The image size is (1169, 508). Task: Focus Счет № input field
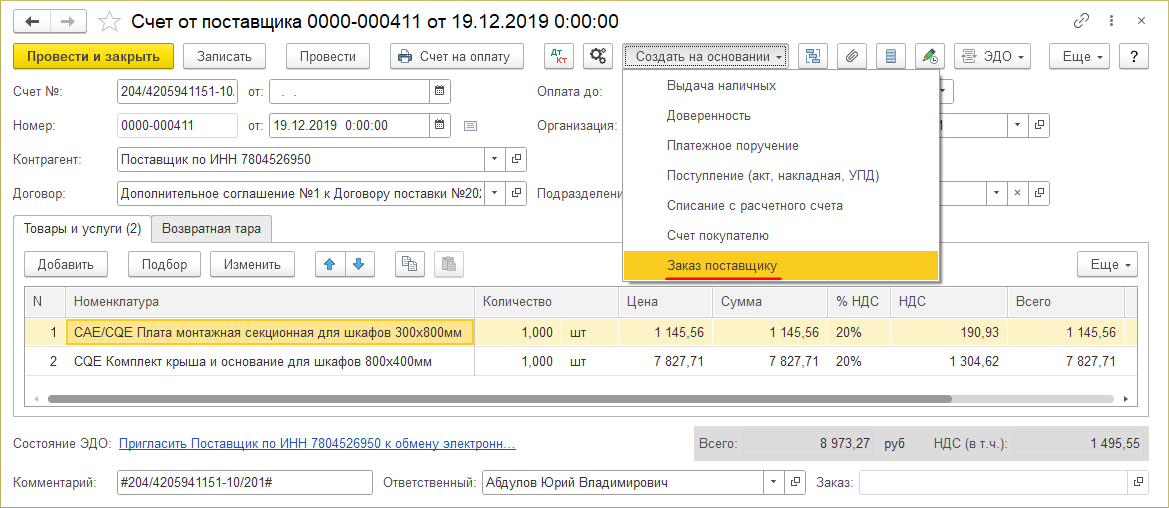(x=177, y=91)
